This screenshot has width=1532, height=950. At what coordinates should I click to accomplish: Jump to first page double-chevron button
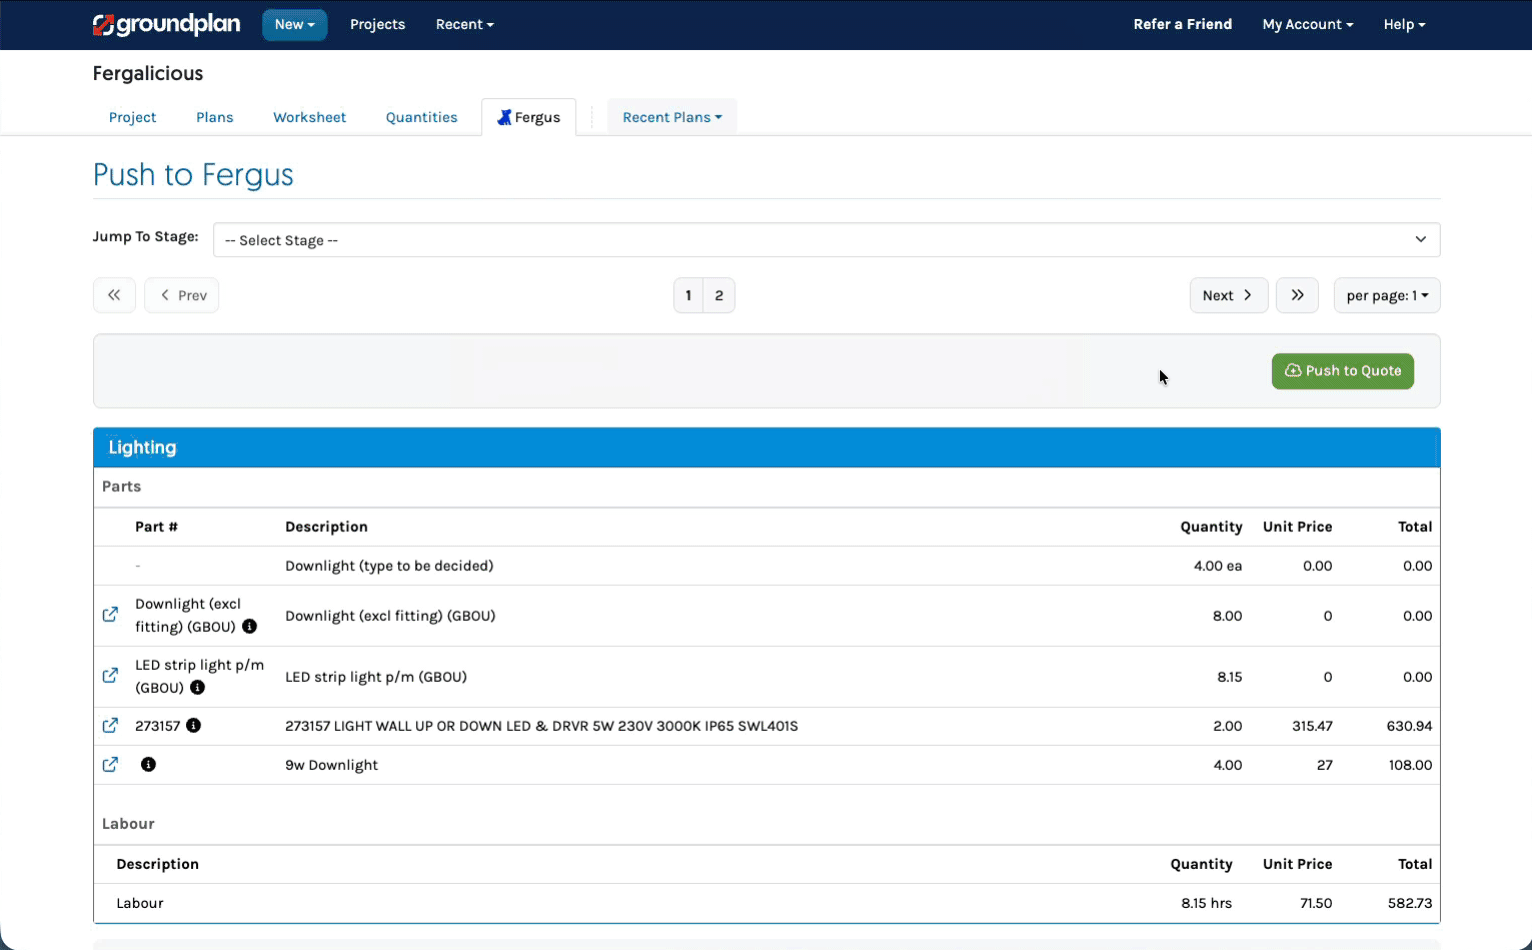(x=114, y=295)
